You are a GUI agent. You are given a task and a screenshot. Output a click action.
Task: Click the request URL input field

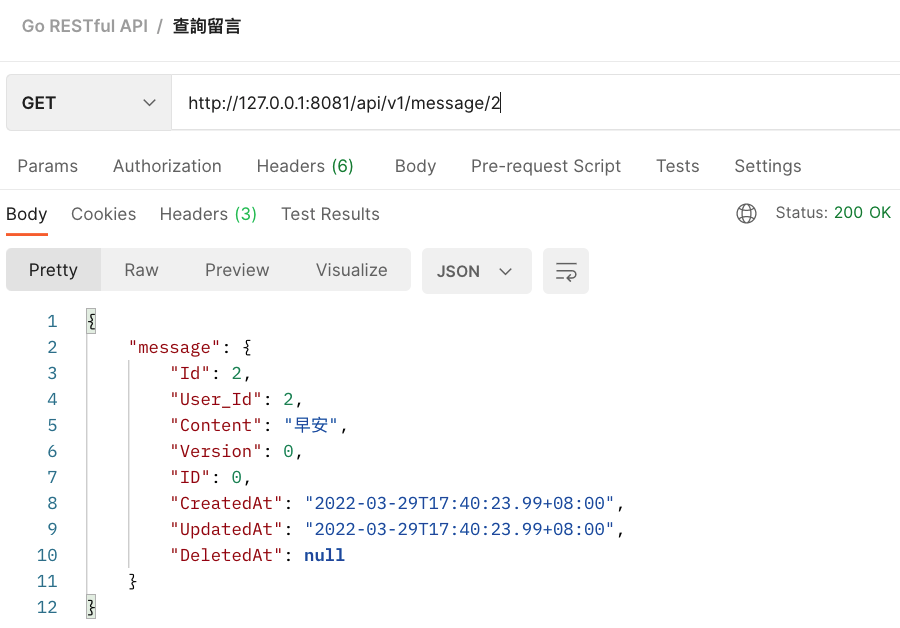(x=535, y=103)
